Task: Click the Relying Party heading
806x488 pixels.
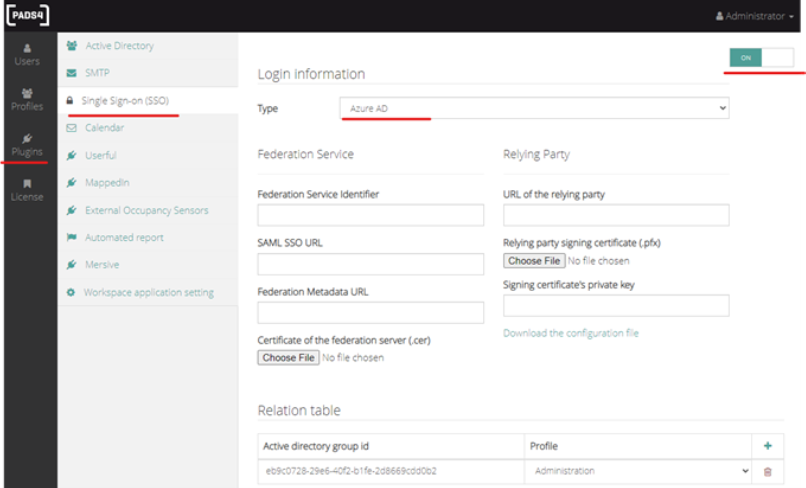Action: (536, 154)
